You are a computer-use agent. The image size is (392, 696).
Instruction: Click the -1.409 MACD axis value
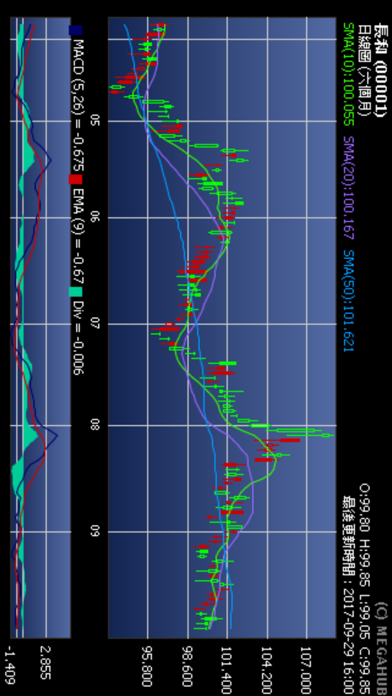point(10,664)
